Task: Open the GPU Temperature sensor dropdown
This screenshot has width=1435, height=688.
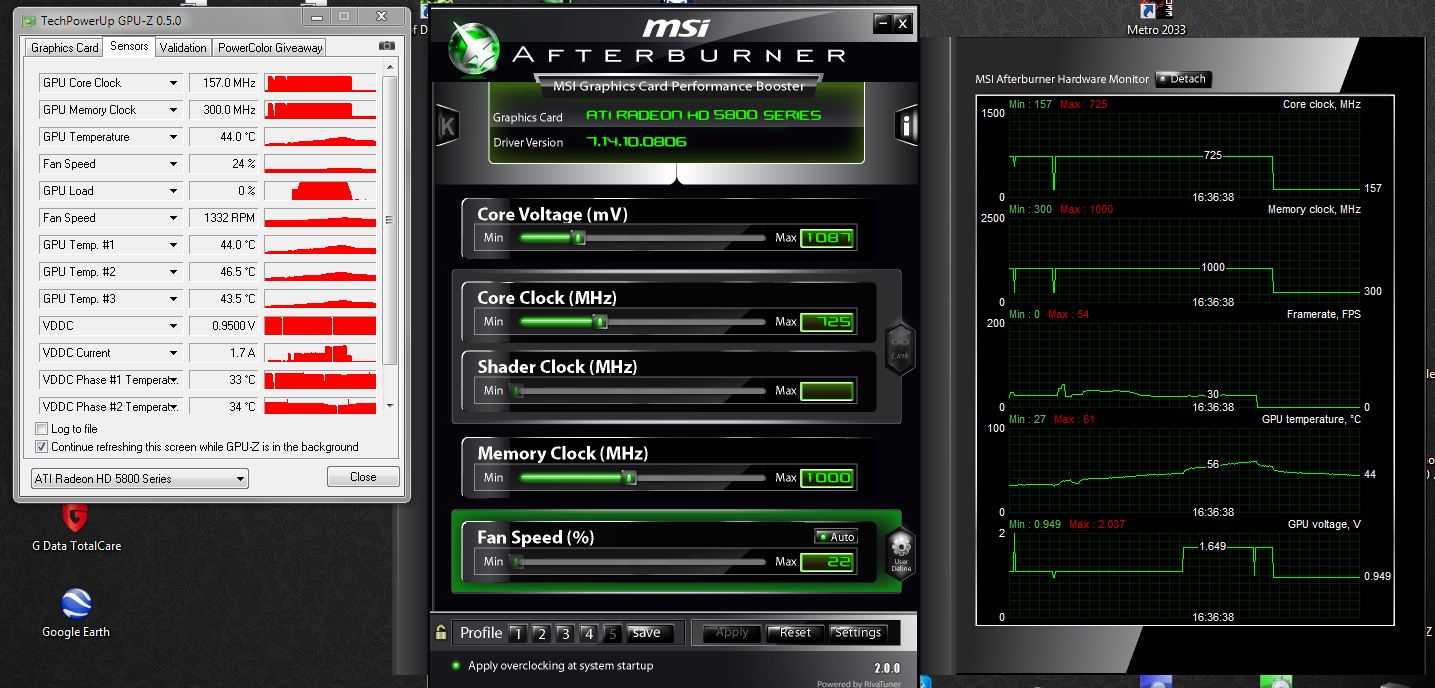Action: [173, 137]
